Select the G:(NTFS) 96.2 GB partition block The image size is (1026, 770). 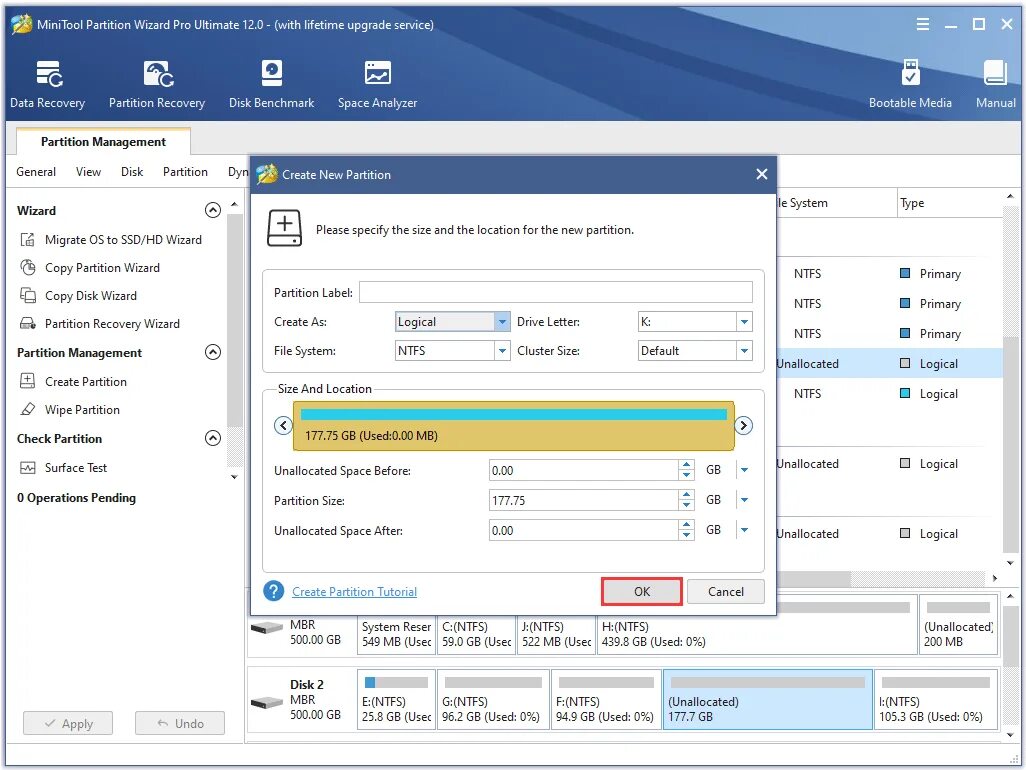pyautogui.click(x=492, y=699)
